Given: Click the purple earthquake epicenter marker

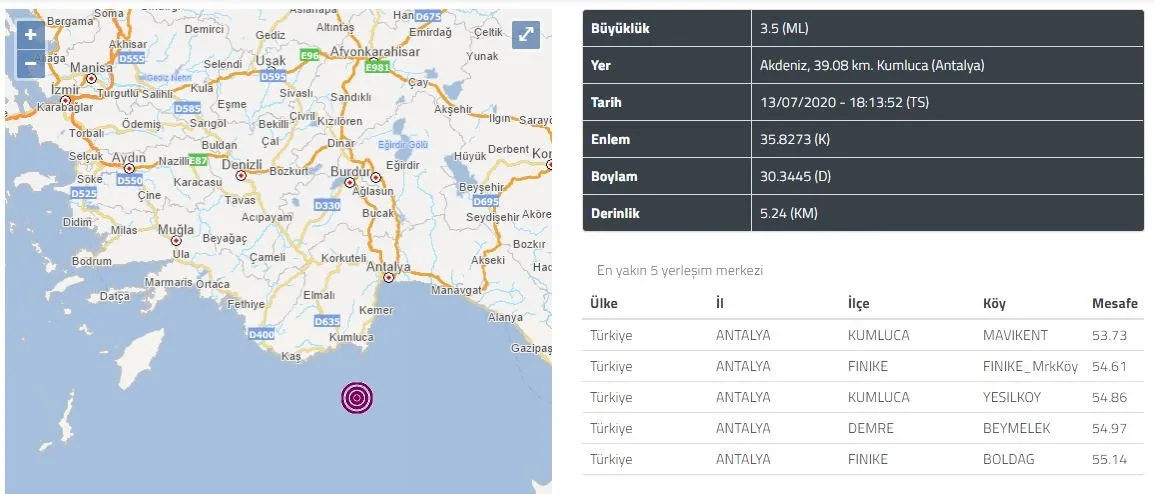Looking at the screenshot, I should pos(358,398).
